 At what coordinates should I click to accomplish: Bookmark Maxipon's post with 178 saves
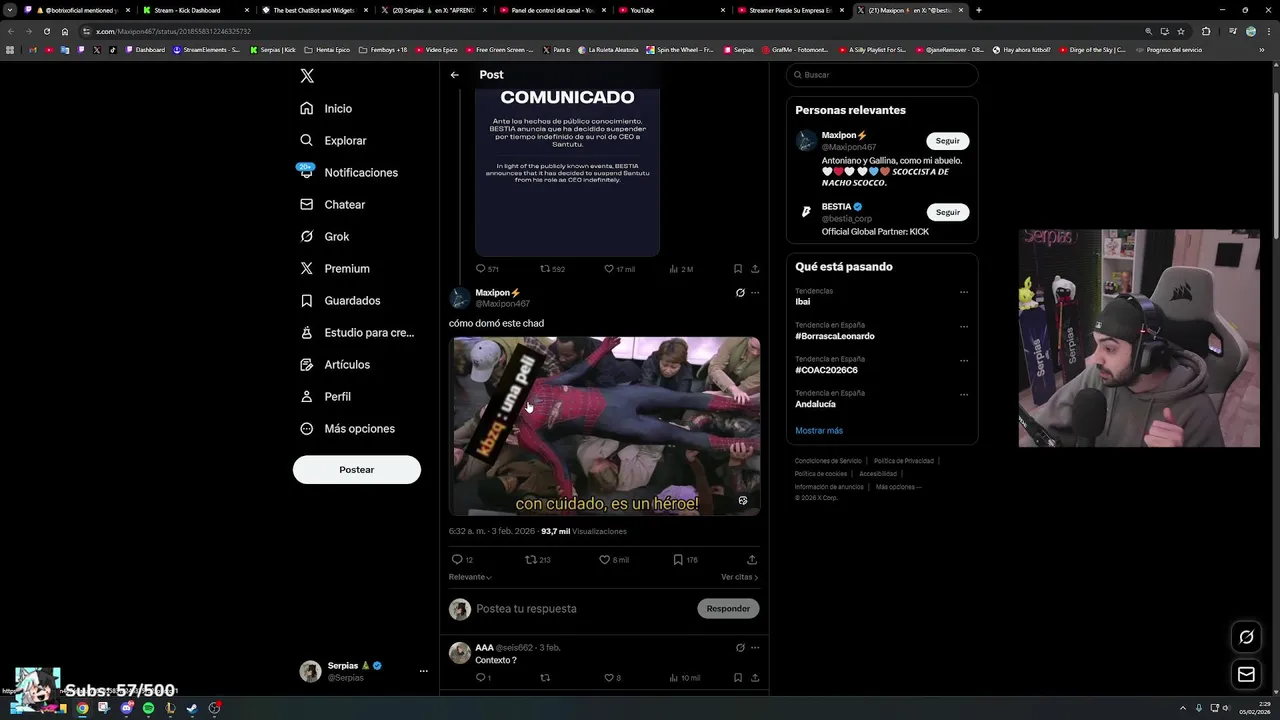(678, 559)
